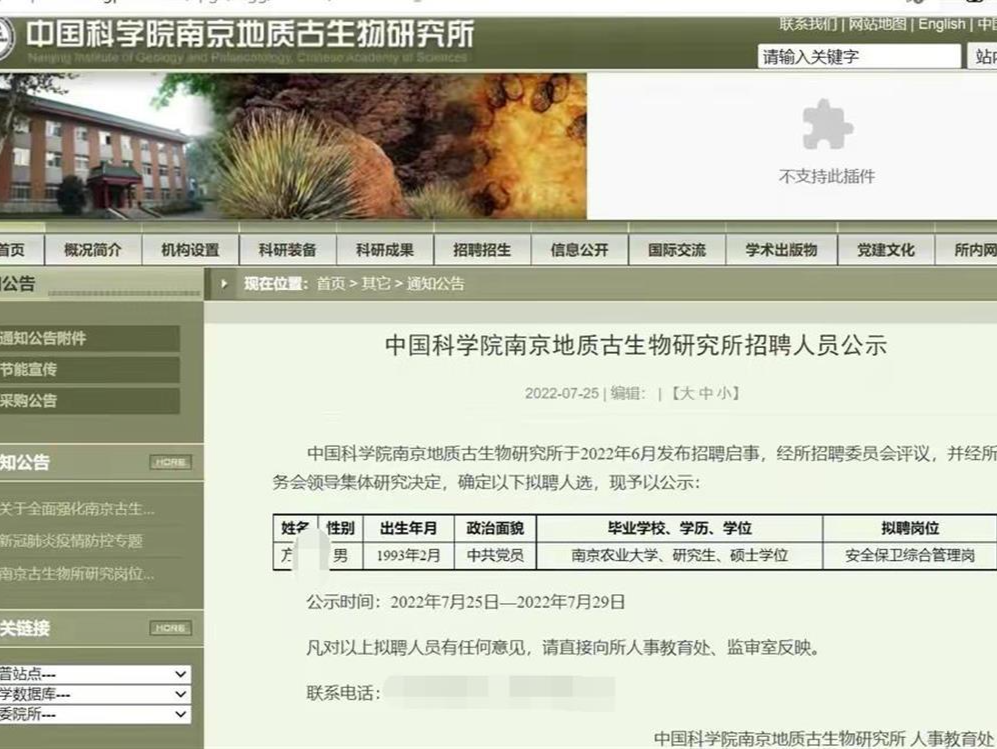
Task: Set font size to 中
Action: (705, 394)
